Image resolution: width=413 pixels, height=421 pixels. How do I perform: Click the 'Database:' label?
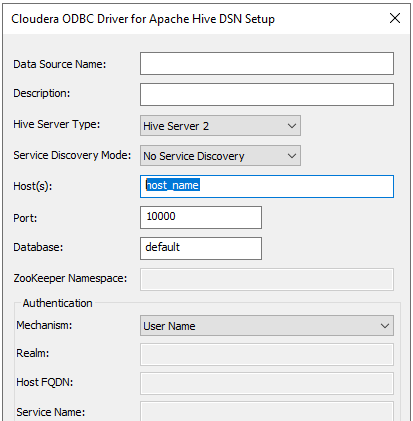pos(38,247)
